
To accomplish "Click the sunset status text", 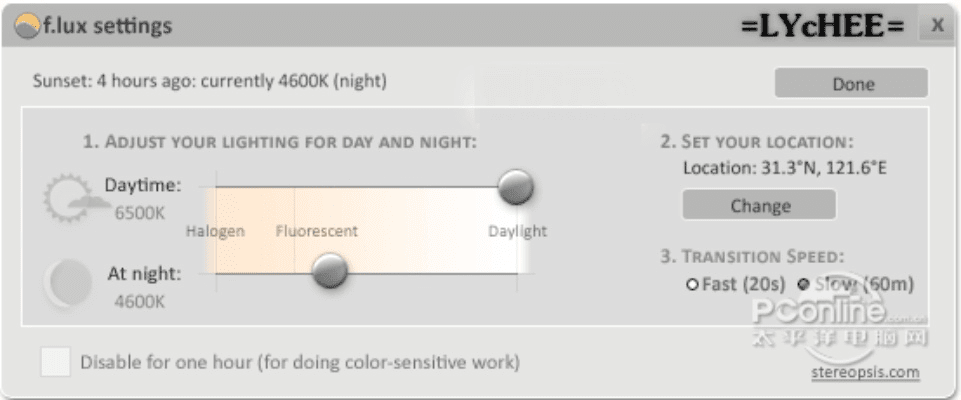I will (x=210, y=81).
